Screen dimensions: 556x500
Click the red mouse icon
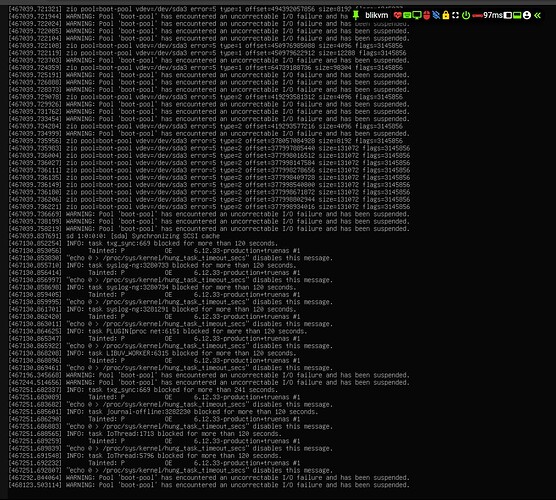click(x=427, y=15)
